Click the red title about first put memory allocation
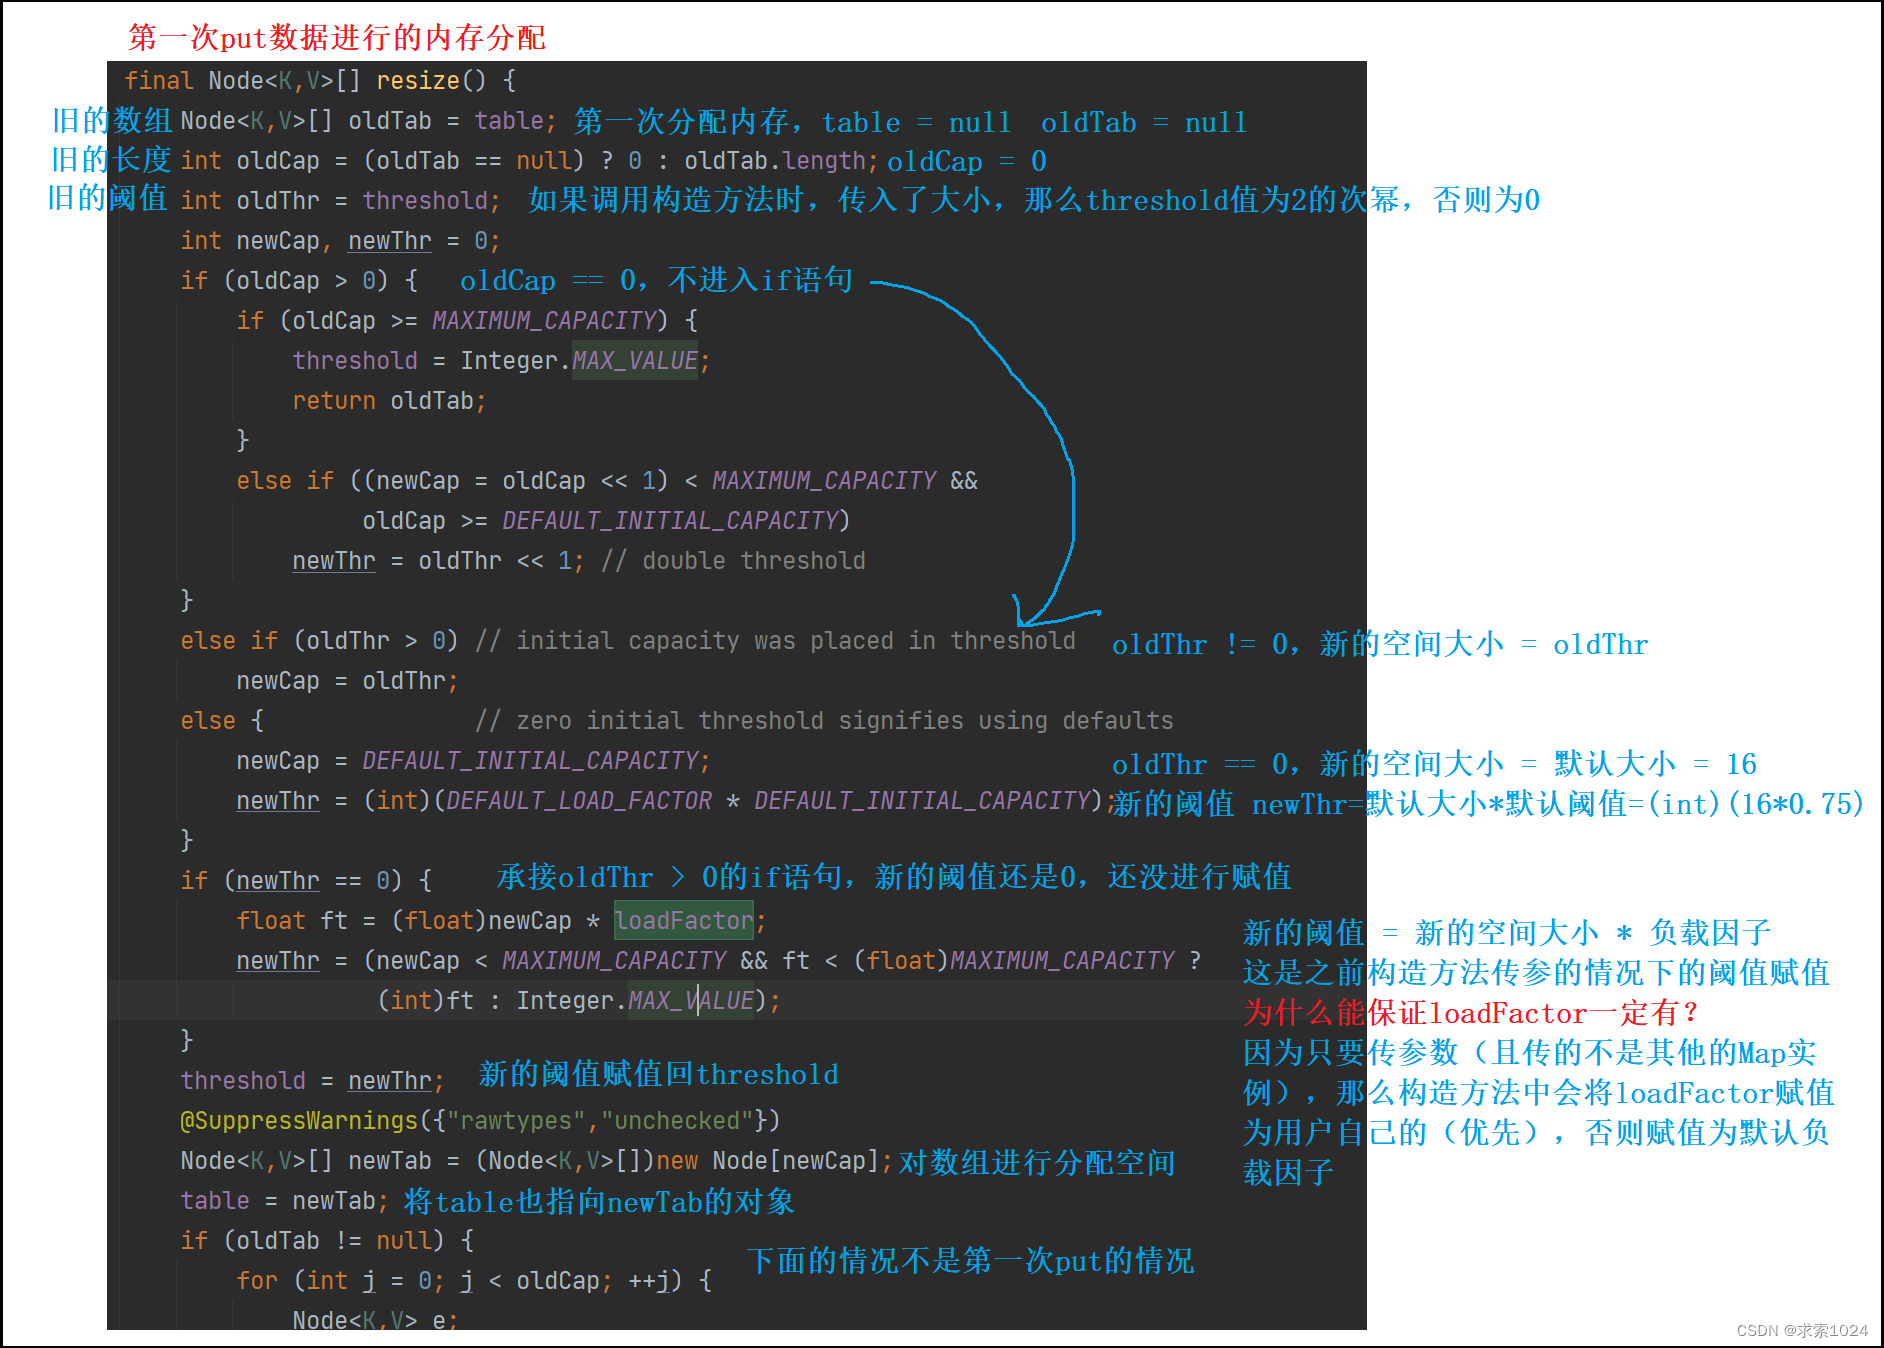Viewport: 1884px width, 1348px height. pos(337,38)
